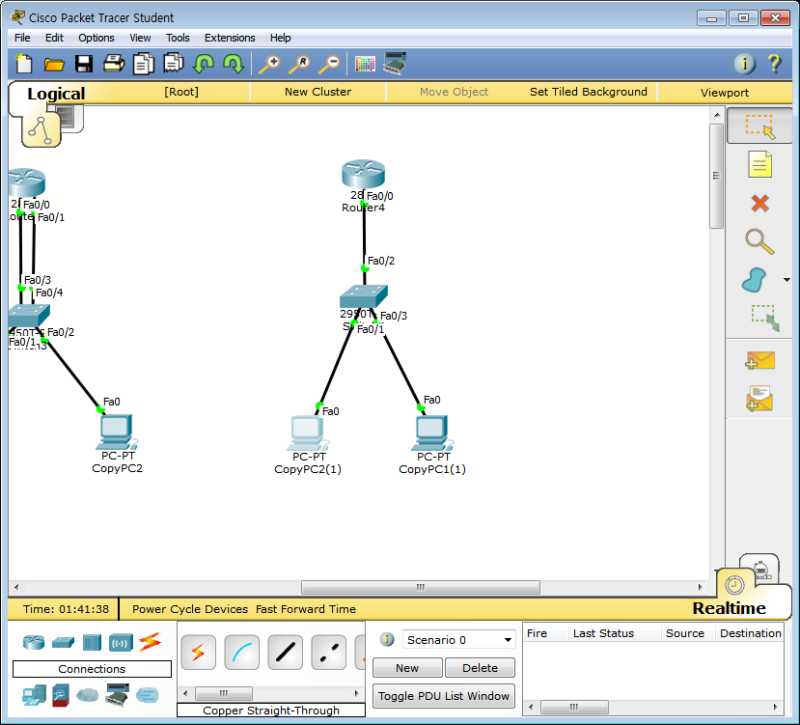800x725 pixels.
Task: Click the Delete scenario button
Action: pyautogui.click(x=480, y=668)
